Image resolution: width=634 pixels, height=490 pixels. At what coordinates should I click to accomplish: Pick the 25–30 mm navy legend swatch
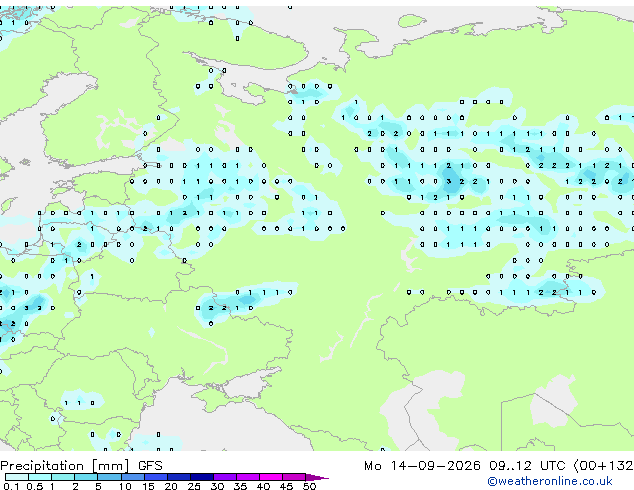click(x=202, y=477)
